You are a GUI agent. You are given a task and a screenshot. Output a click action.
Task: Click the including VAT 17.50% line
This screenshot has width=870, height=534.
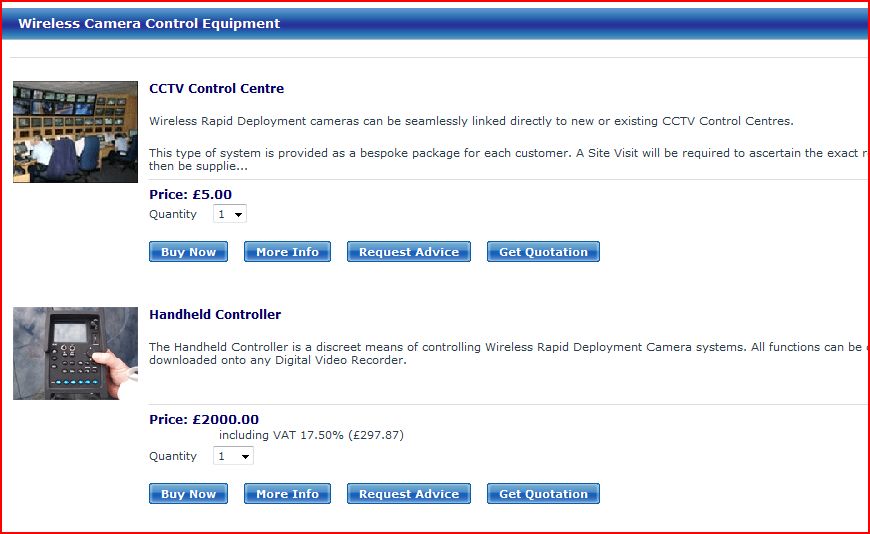point(311,435)
